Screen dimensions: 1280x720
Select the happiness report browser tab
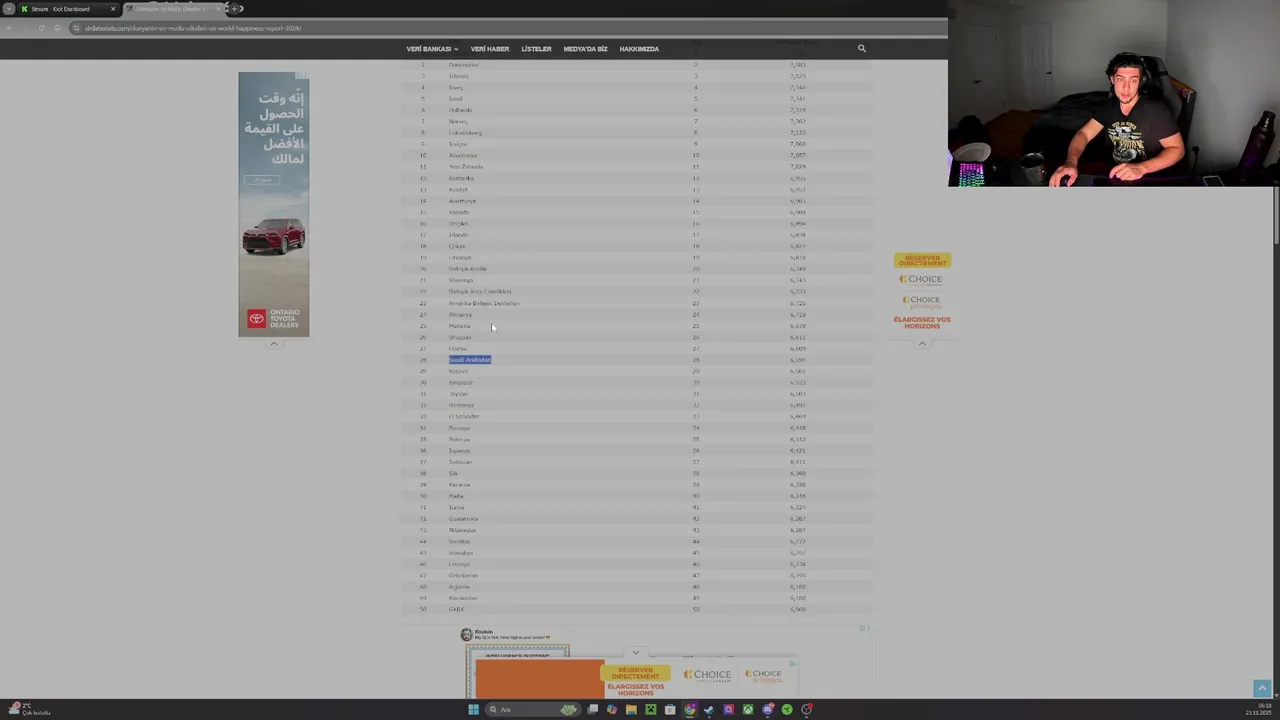point(173,9)
